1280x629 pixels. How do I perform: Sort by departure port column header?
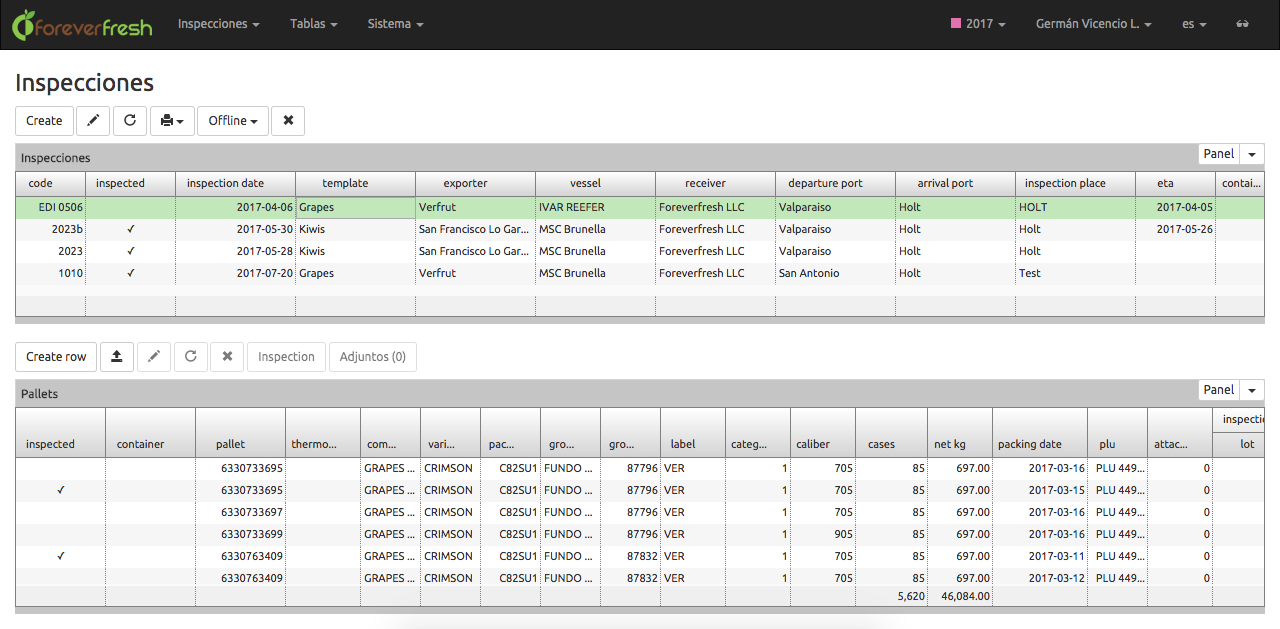(x=835, y=184)
